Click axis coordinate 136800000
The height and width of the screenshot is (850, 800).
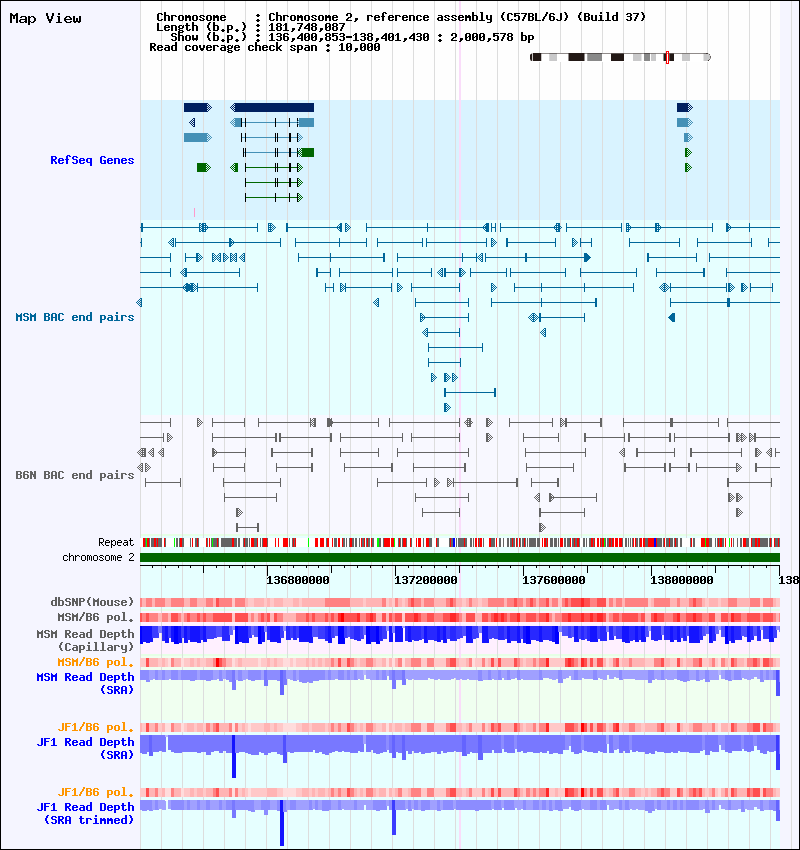298,580
